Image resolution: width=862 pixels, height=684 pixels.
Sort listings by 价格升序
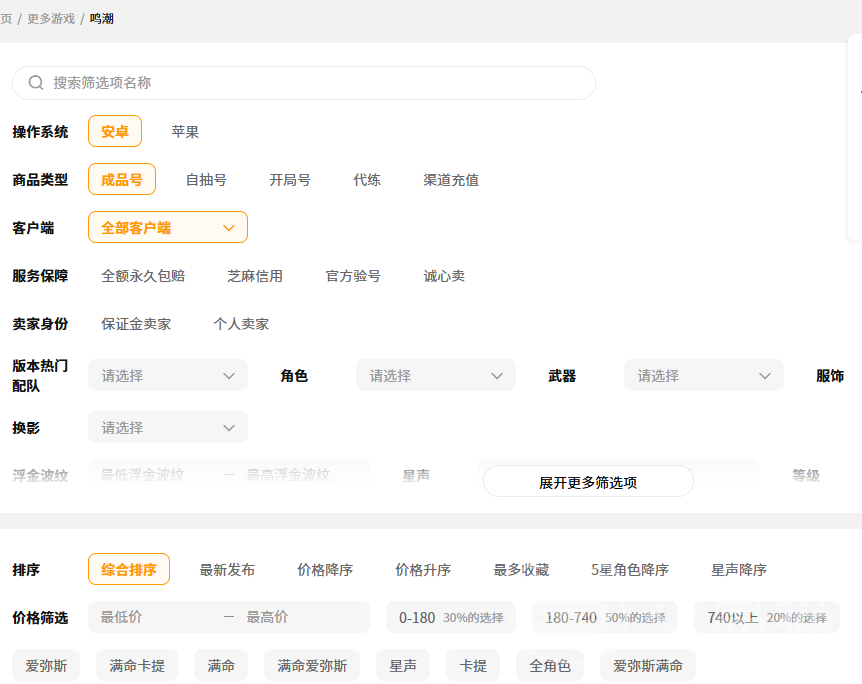(423, 570)
